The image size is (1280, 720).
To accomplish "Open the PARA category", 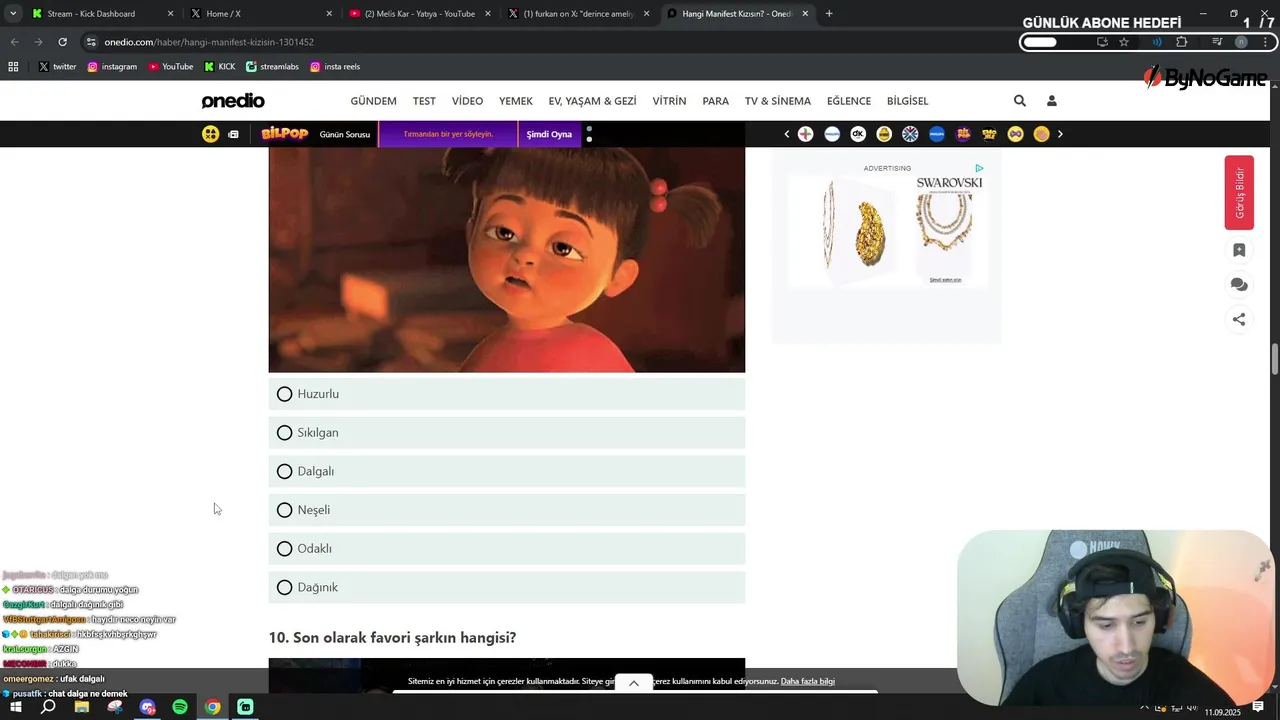I will click(x=715, y=101).
